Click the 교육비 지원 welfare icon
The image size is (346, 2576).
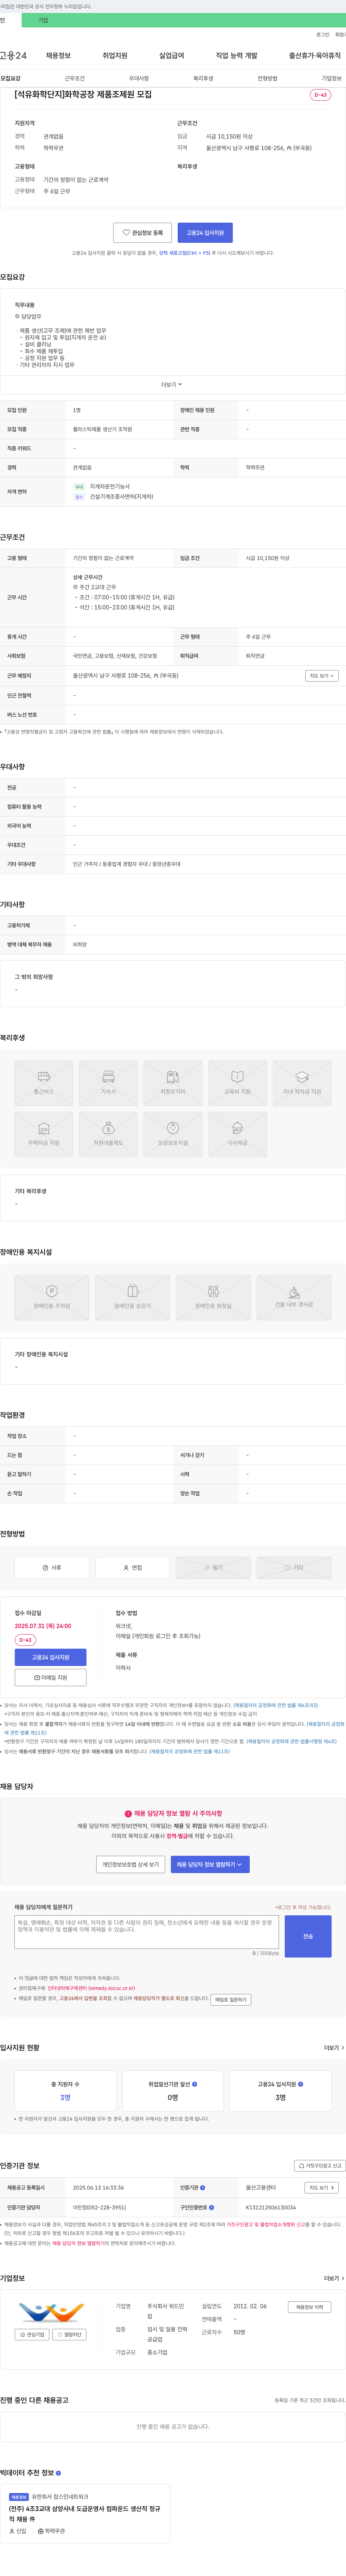point(237,1083)
